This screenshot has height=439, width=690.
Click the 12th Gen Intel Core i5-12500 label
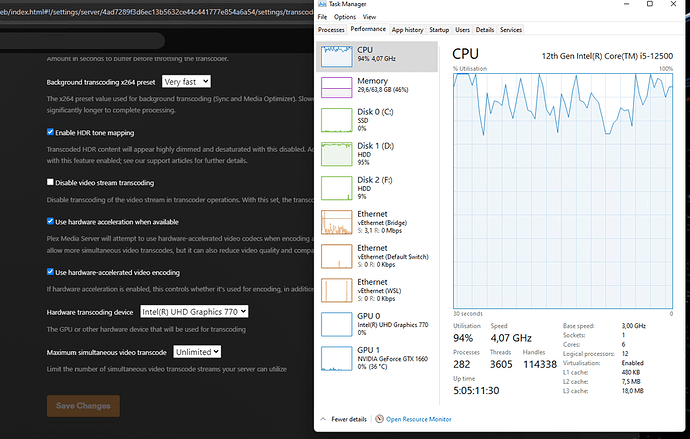pos(607,56)
